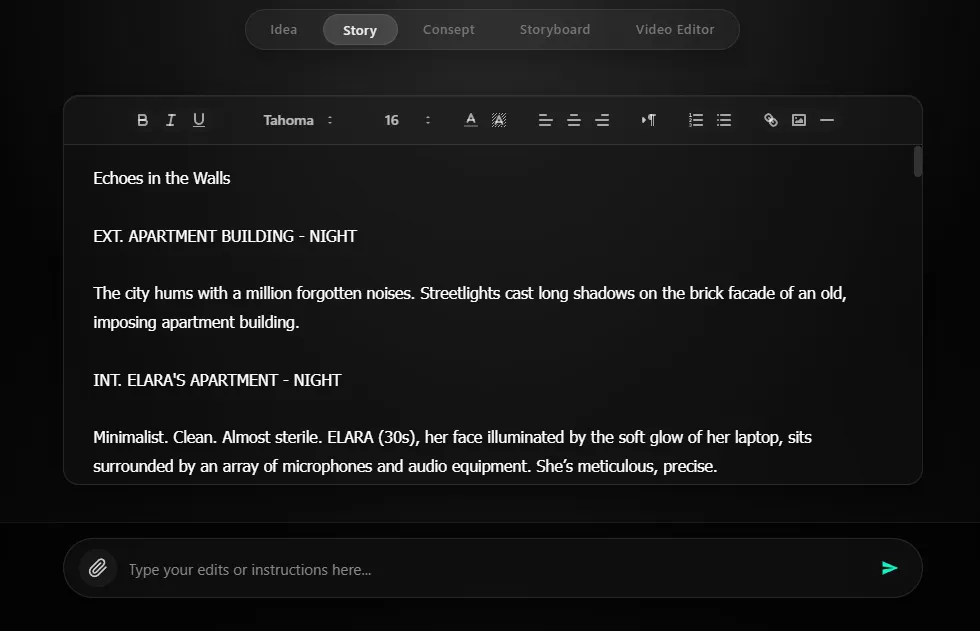
Task: Insert a hyperlink
Action: (771, 120)
